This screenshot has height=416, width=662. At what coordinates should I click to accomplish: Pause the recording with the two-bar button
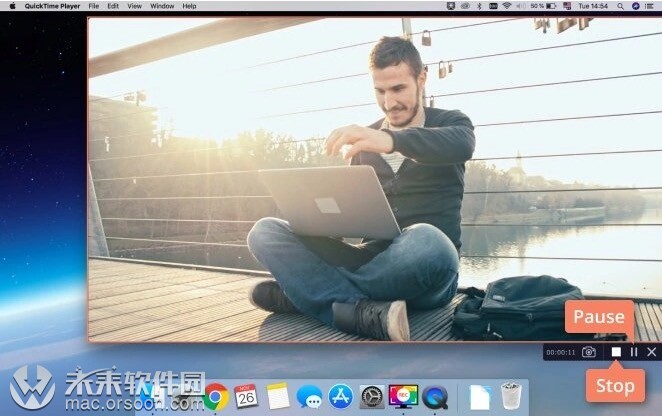click(x=634, y=352)
